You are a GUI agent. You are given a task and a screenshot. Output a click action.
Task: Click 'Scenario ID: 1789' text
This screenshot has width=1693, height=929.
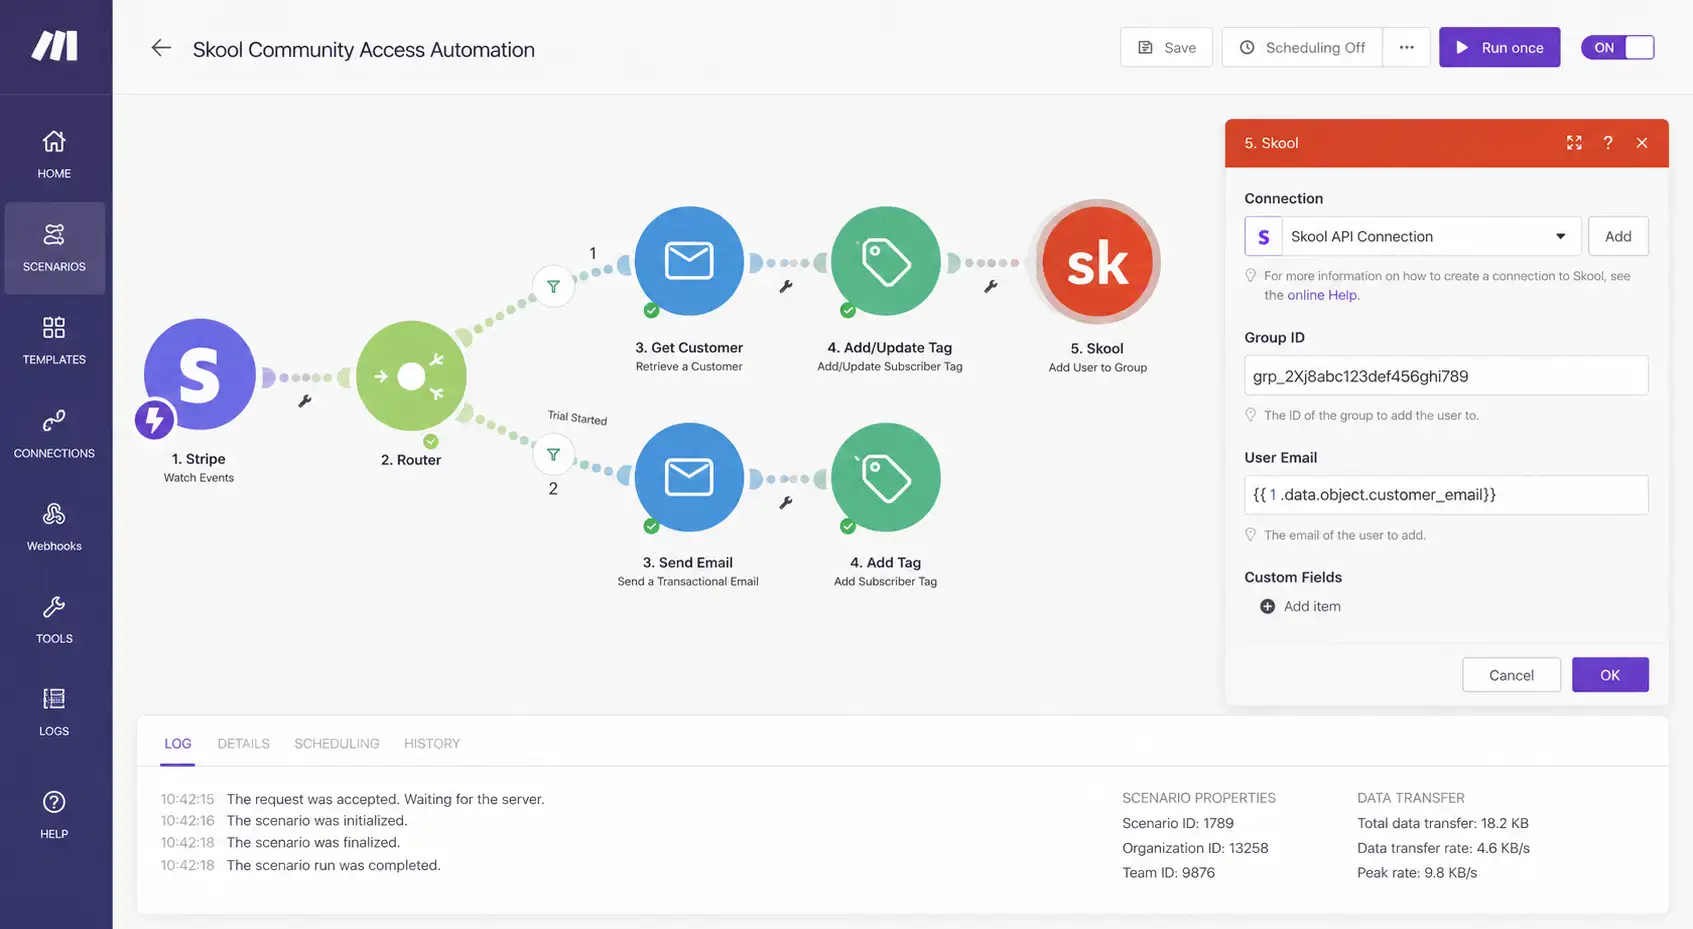pyautogui.click(x=1178, y=823)
